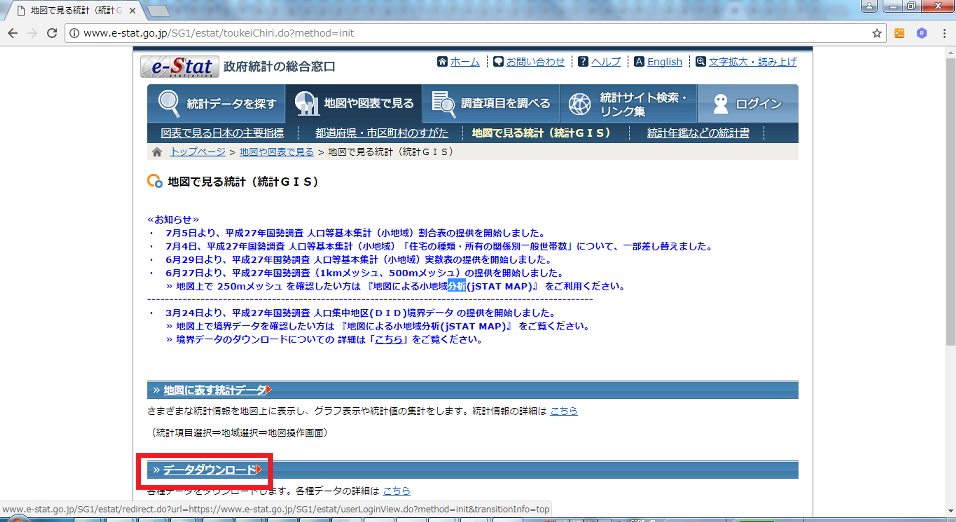Click the globe icon for 統計サイト検索・リンク集

[x=579, y=103]
